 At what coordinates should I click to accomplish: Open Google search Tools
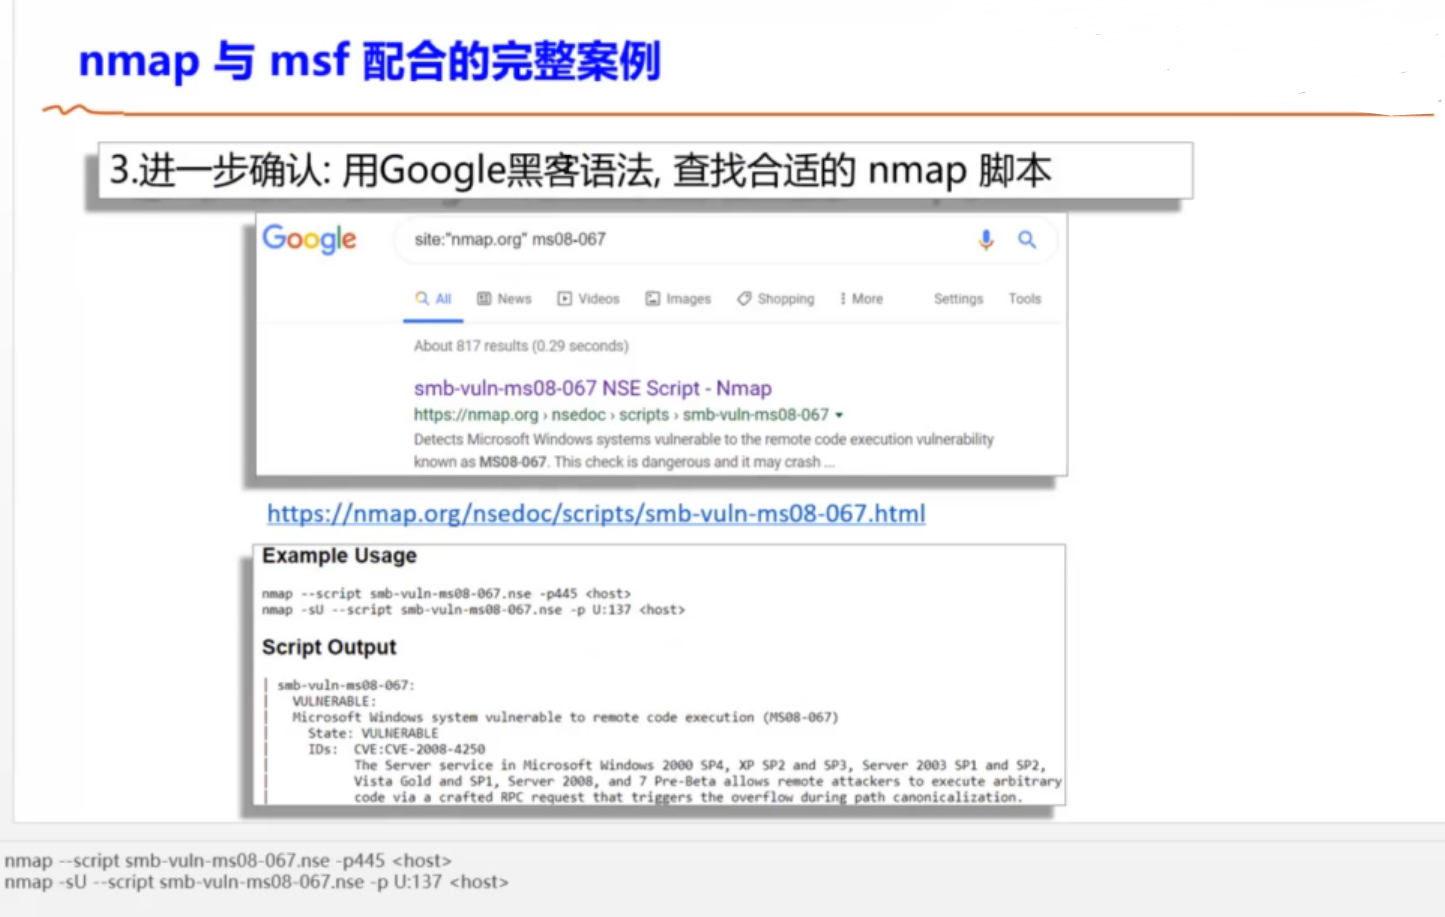pyautogui.click(x=1025, y=299)
